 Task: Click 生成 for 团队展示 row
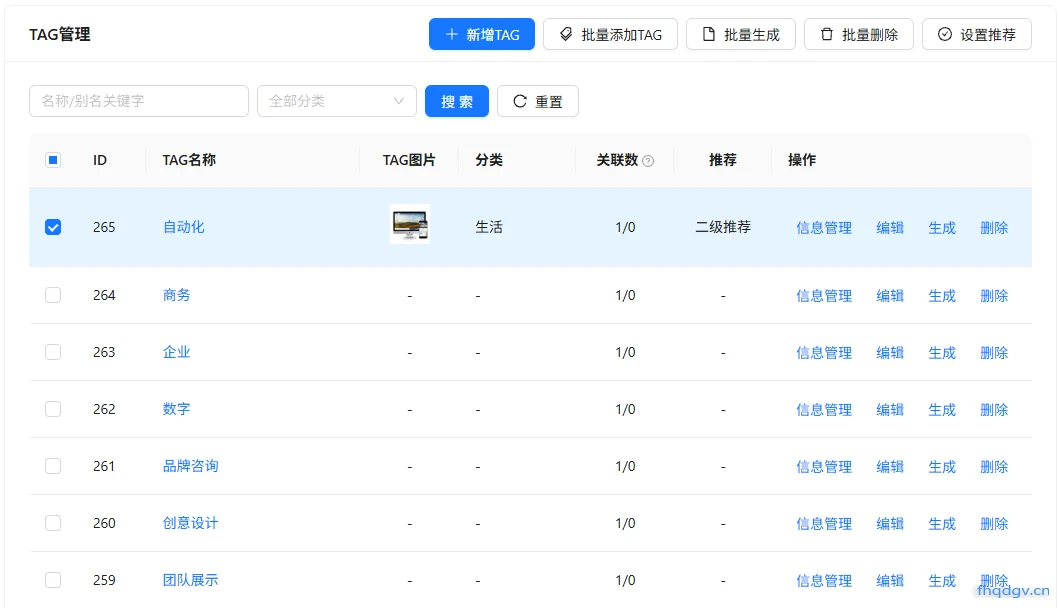(942, 580)
